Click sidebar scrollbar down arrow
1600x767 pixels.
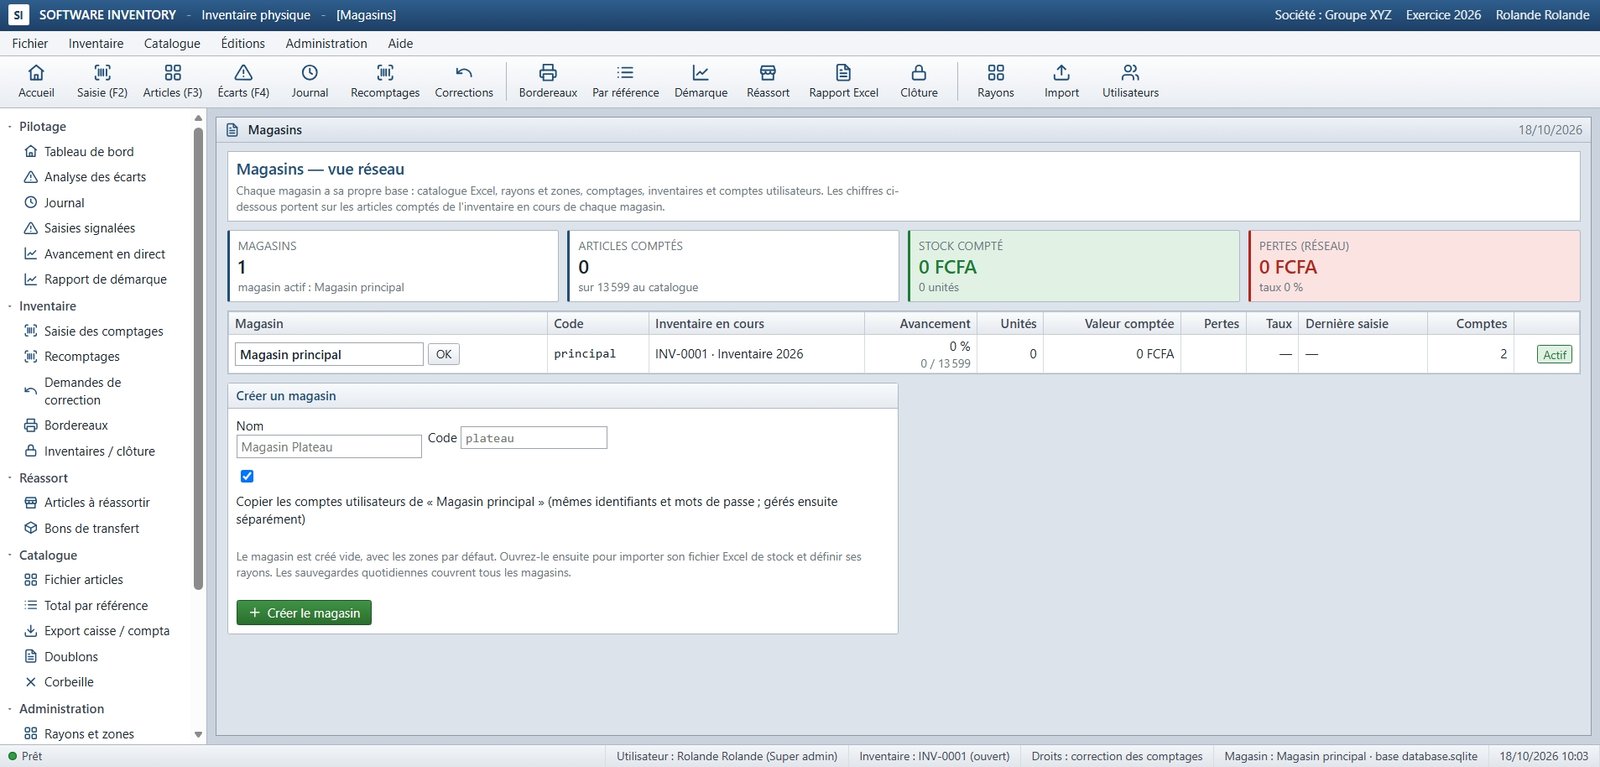pyautogui.click(x=198, y=735)
